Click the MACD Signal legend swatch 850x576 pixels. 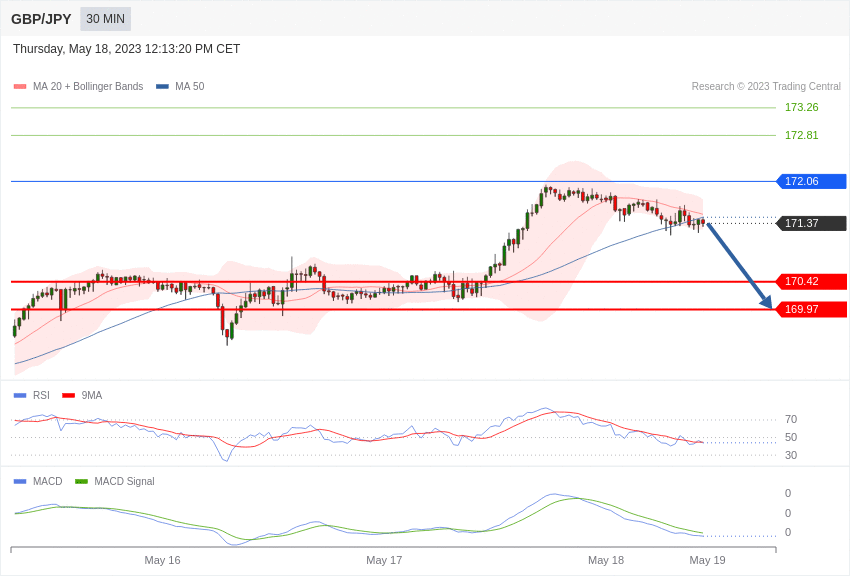[x=81, y=481]
